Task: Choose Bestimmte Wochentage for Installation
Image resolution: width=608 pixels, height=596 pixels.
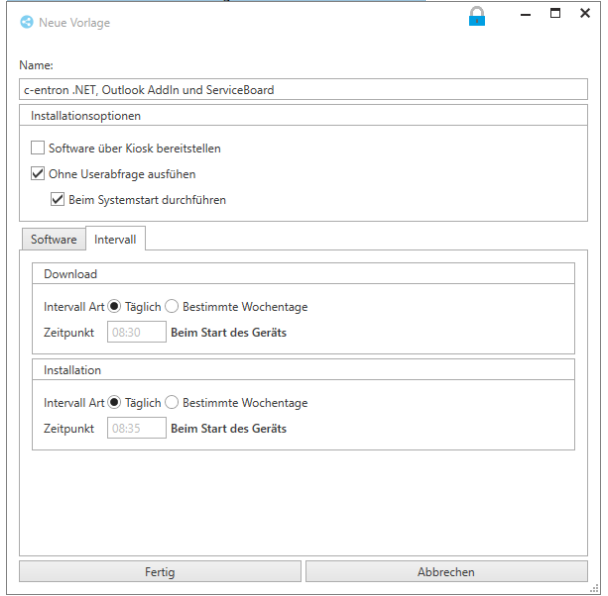Action: (x=172, y=403)
